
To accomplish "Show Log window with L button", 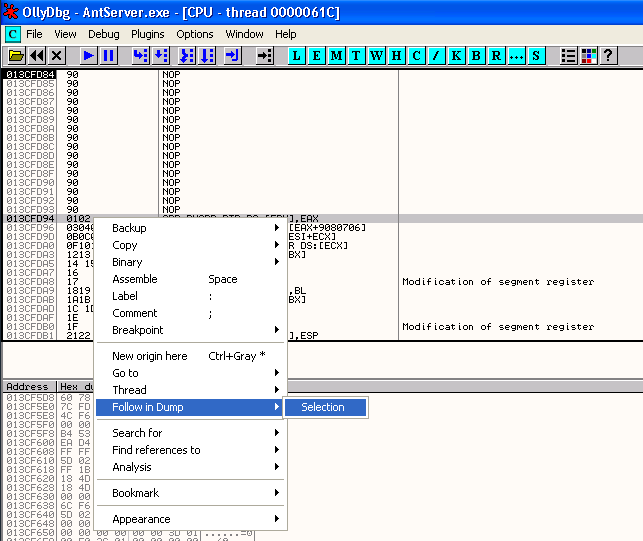I will pos(296,56).
